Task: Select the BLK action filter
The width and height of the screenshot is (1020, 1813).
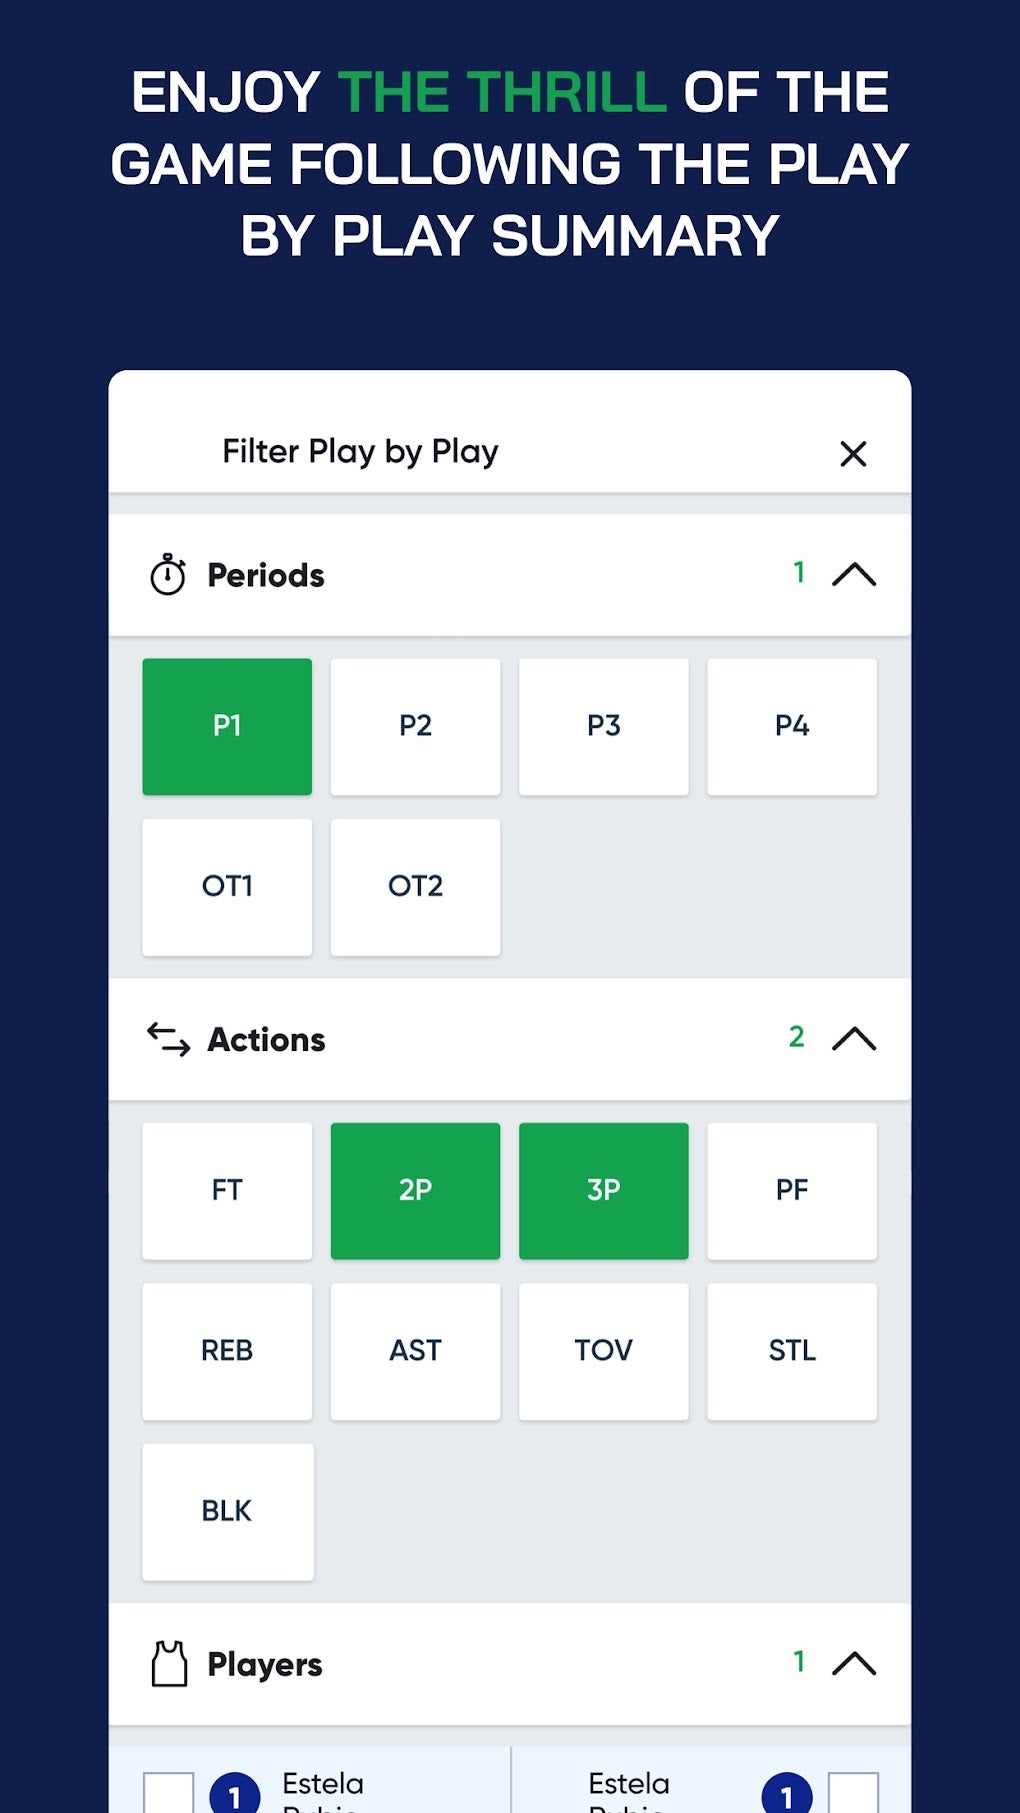Action: click(227, 1511)
